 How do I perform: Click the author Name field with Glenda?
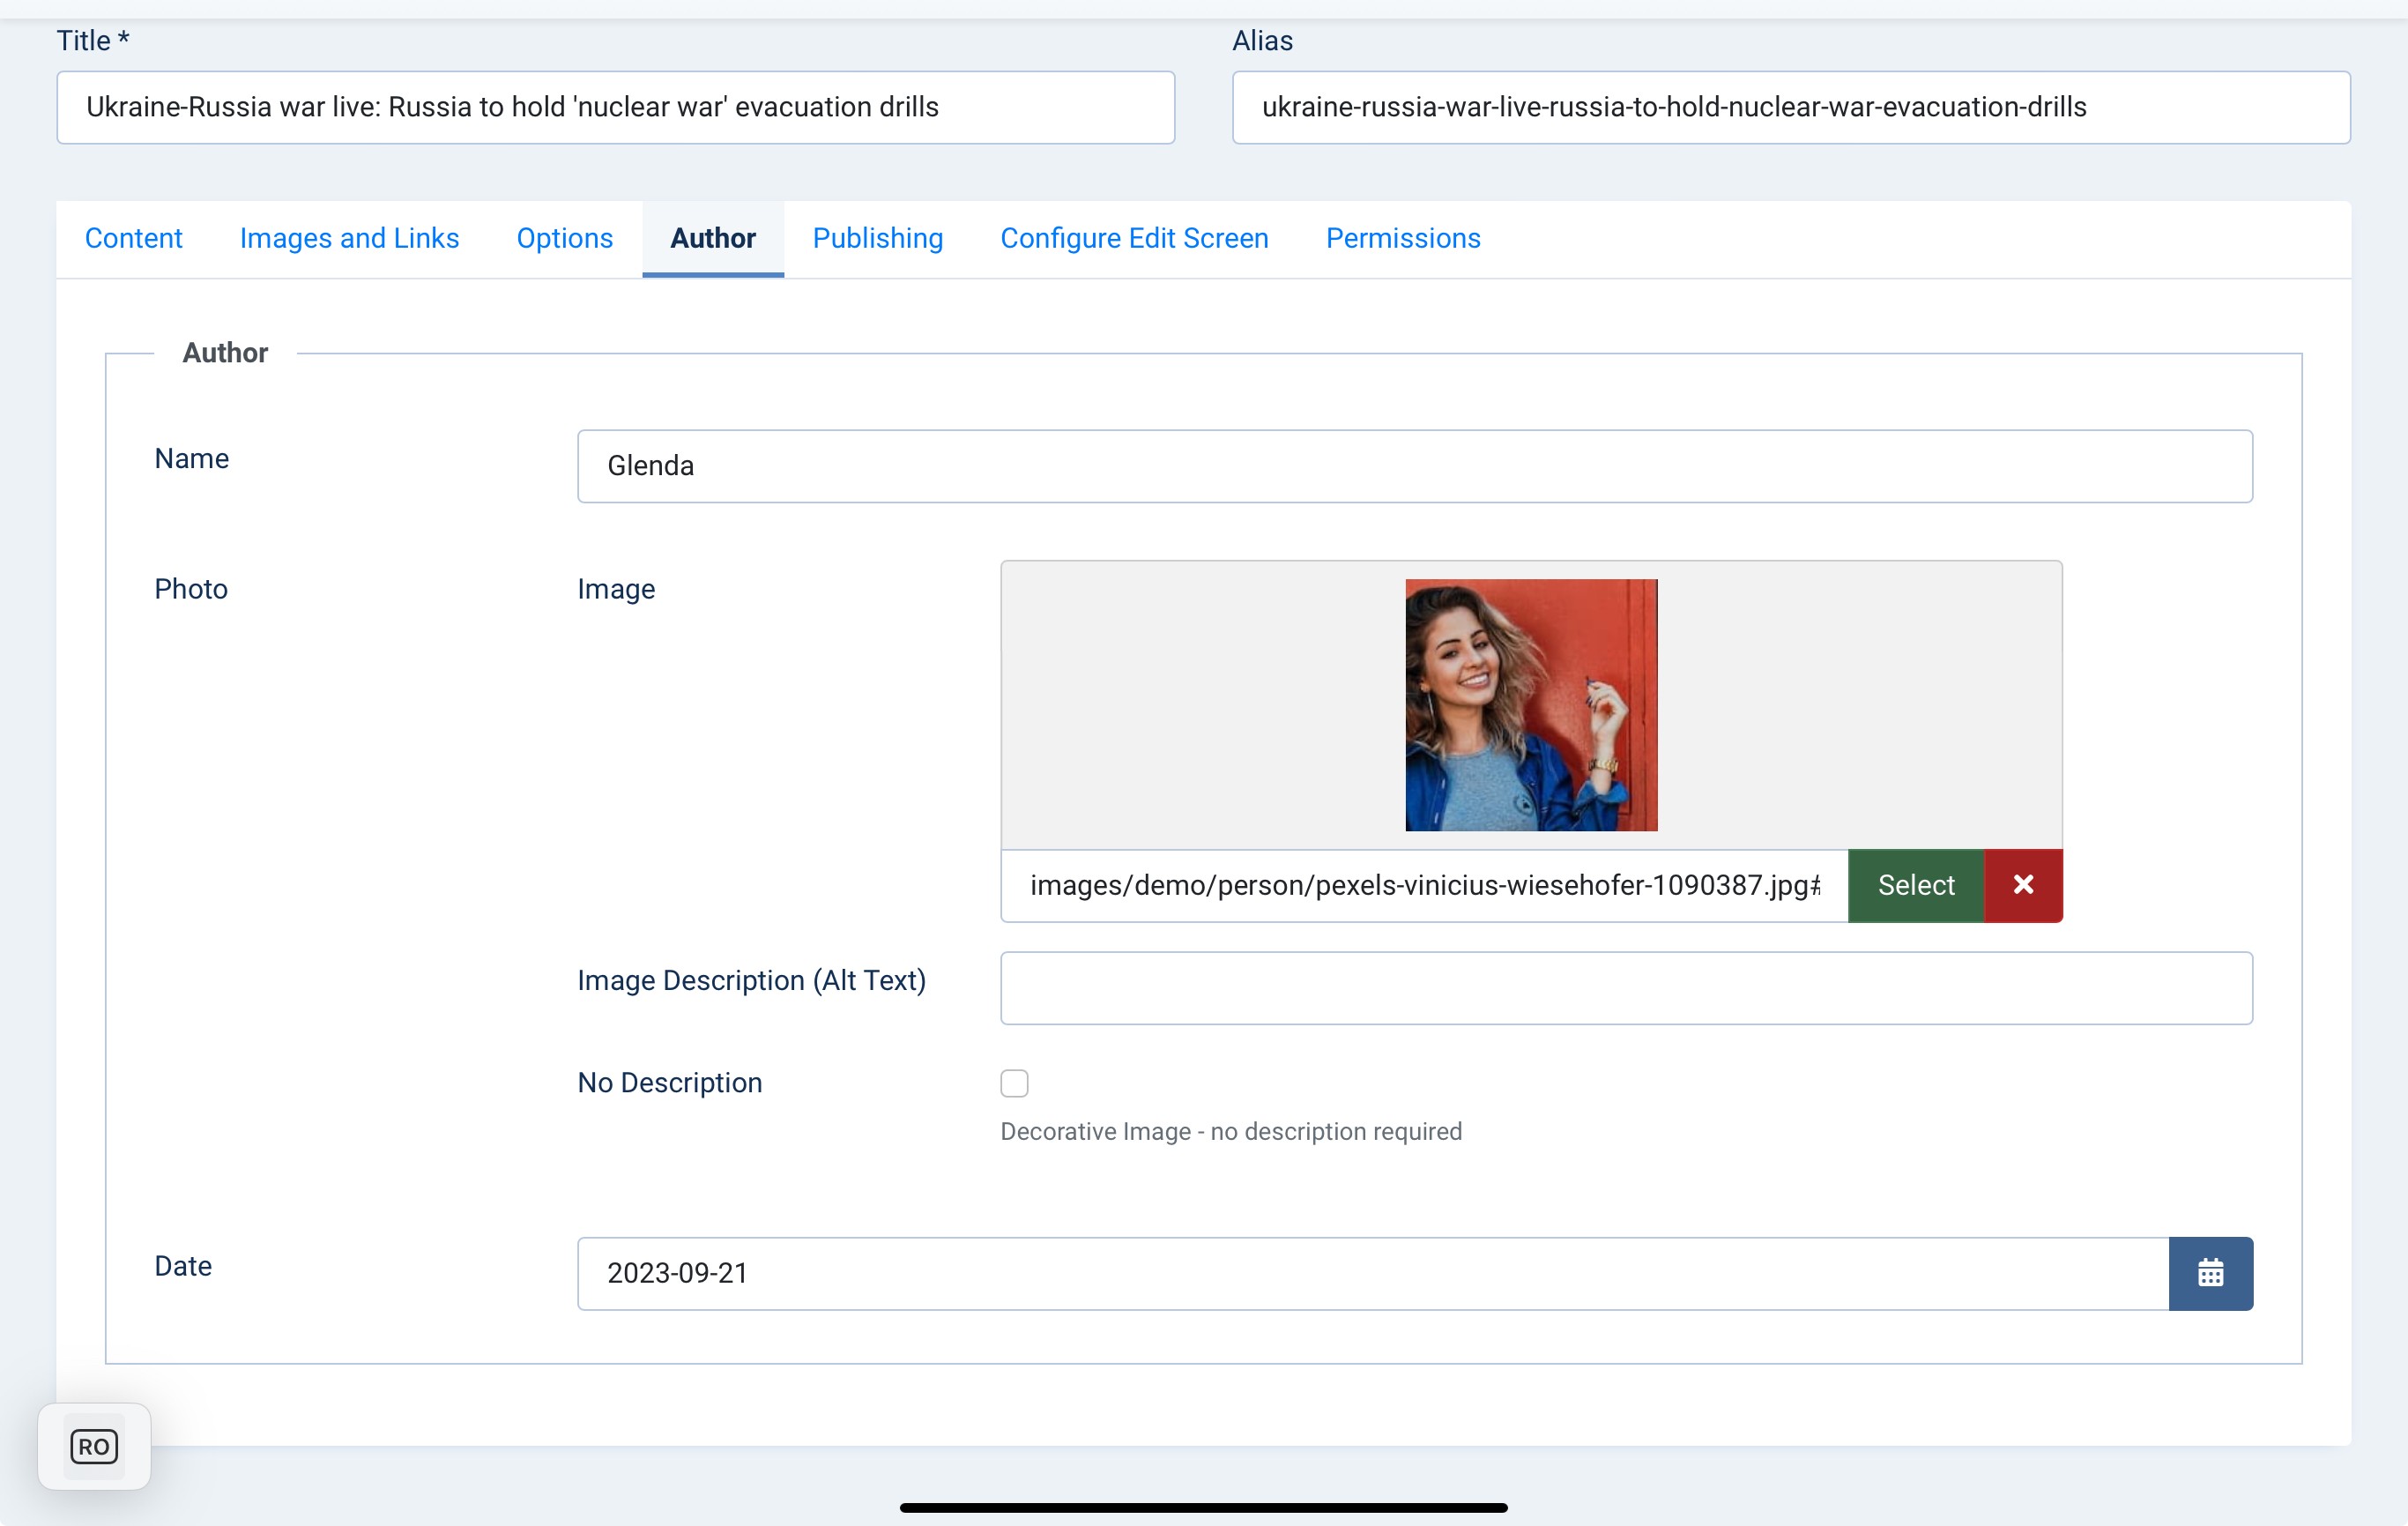[1414, 466]
